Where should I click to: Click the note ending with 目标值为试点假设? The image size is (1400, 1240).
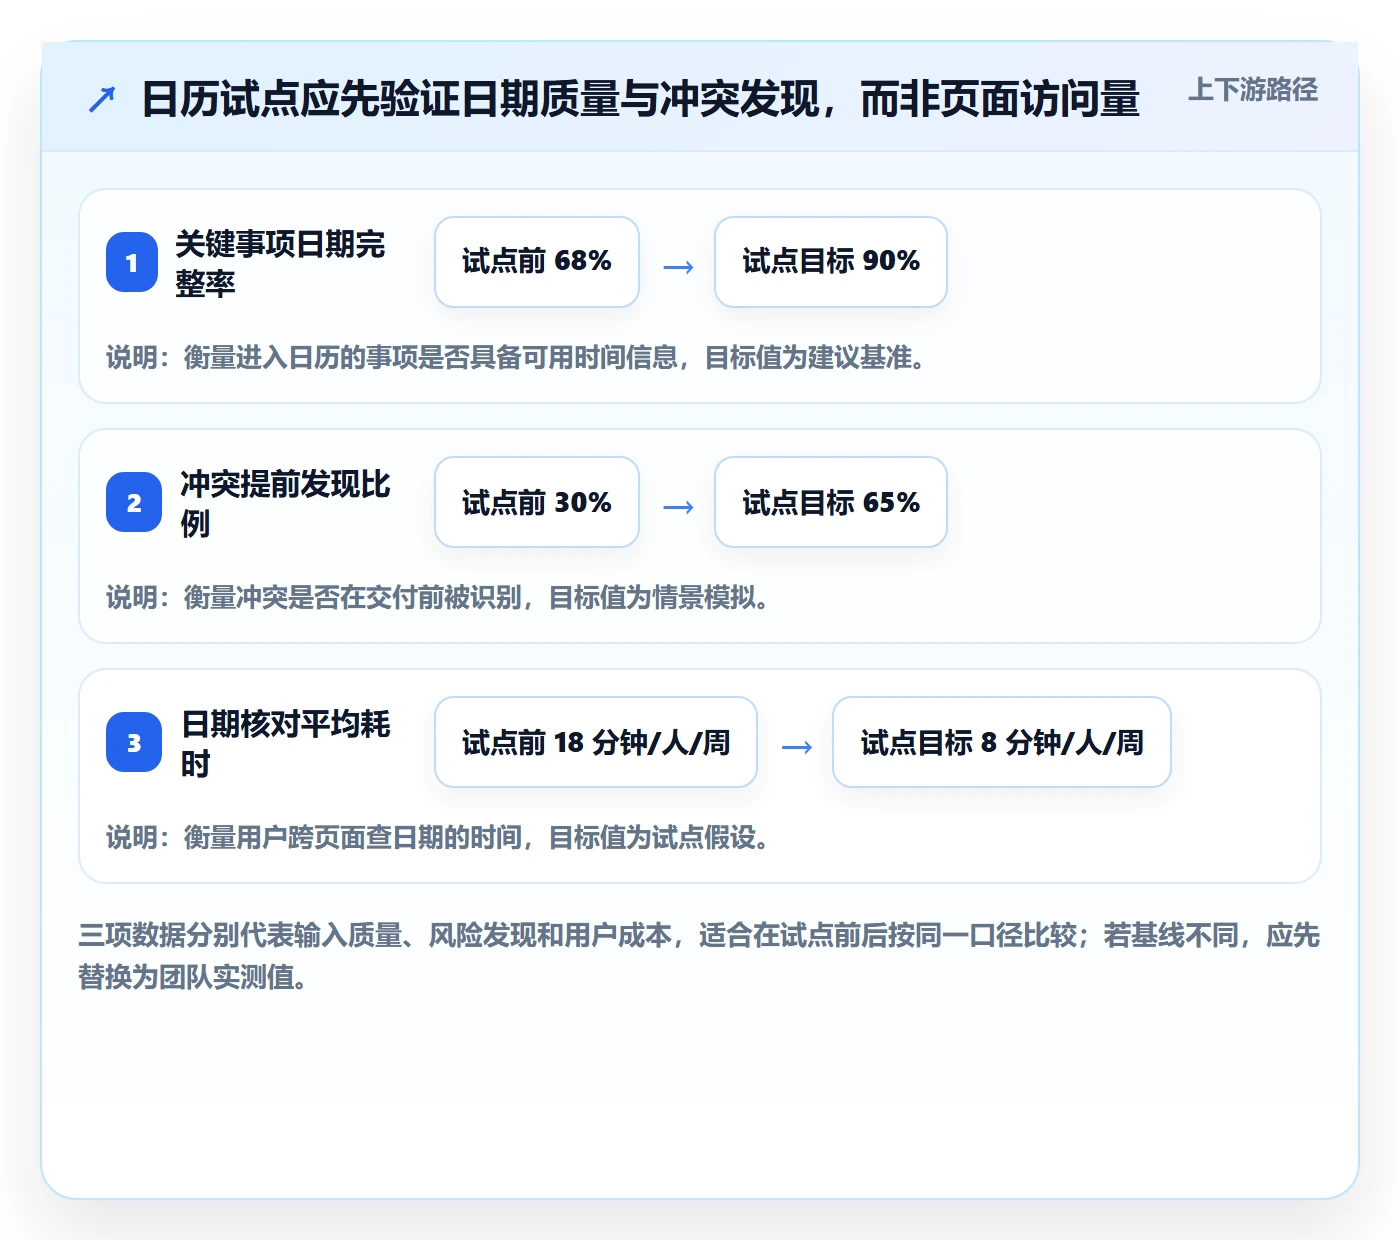(438, 837)
